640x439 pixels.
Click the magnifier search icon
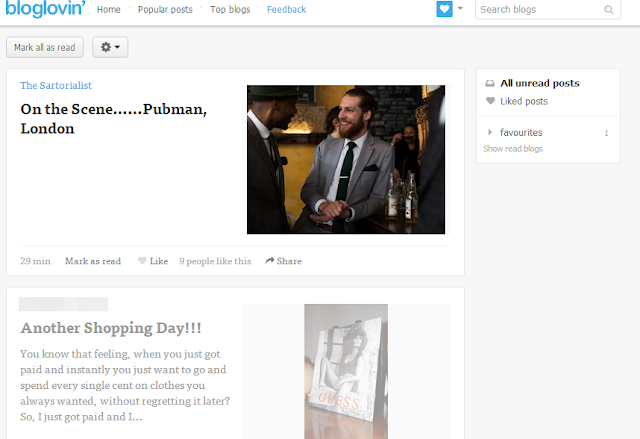tap(609, 9)
